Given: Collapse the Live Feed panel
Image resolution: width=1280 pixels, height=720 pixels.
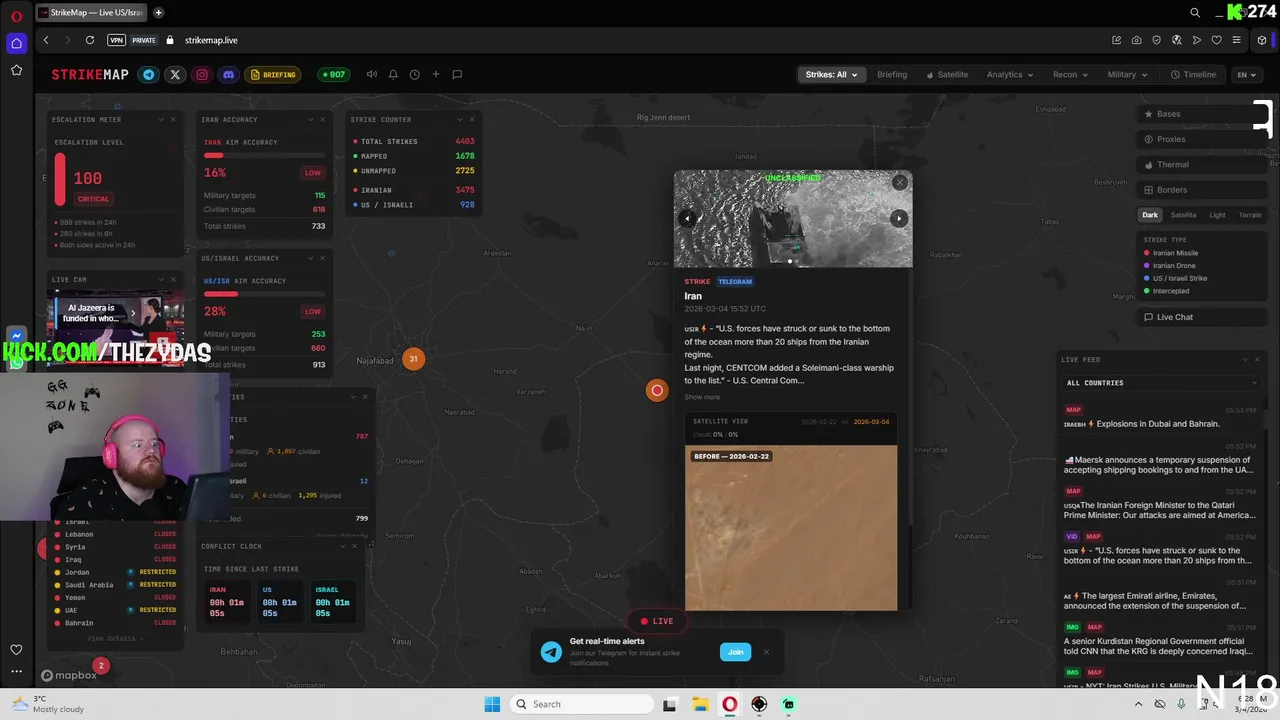Looking at the screenshot, I should (1245, 359).
